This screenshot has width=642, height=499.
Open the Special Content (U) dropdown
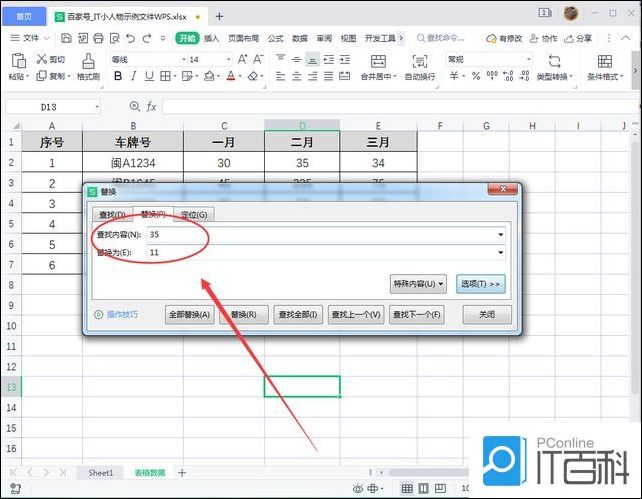tap(418, 284)
